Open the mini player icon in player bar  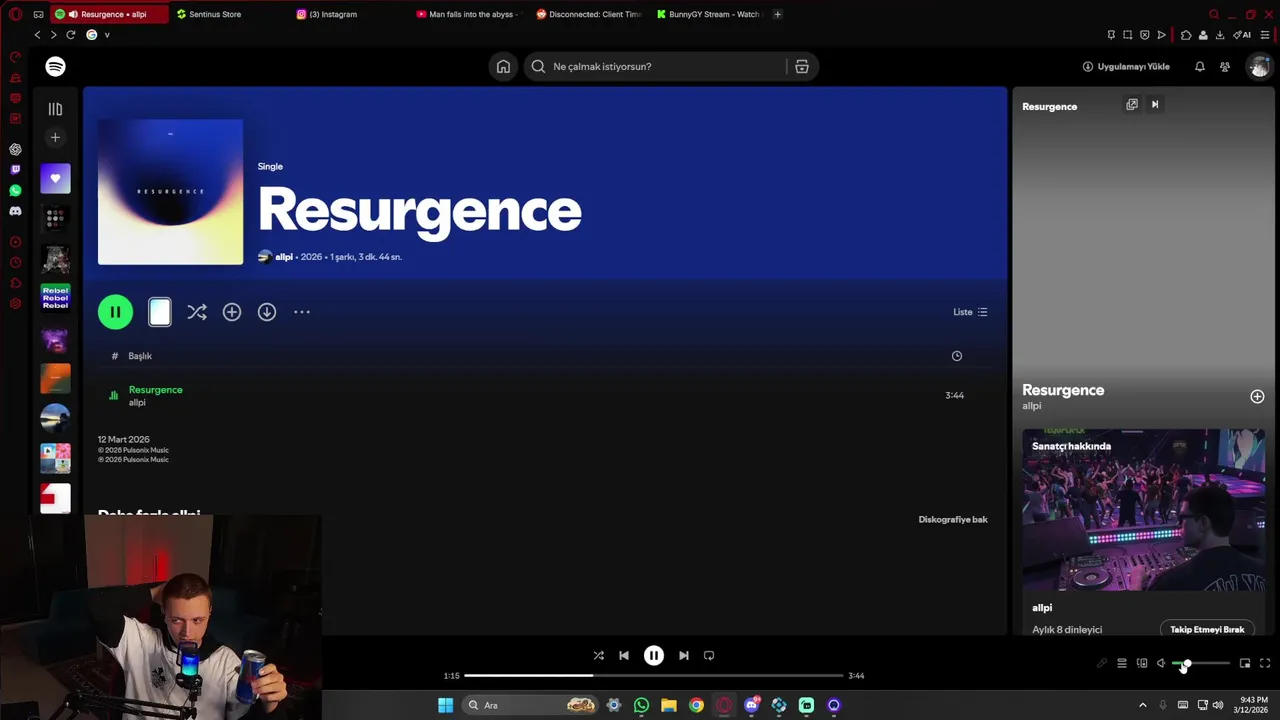(1245, 663)
